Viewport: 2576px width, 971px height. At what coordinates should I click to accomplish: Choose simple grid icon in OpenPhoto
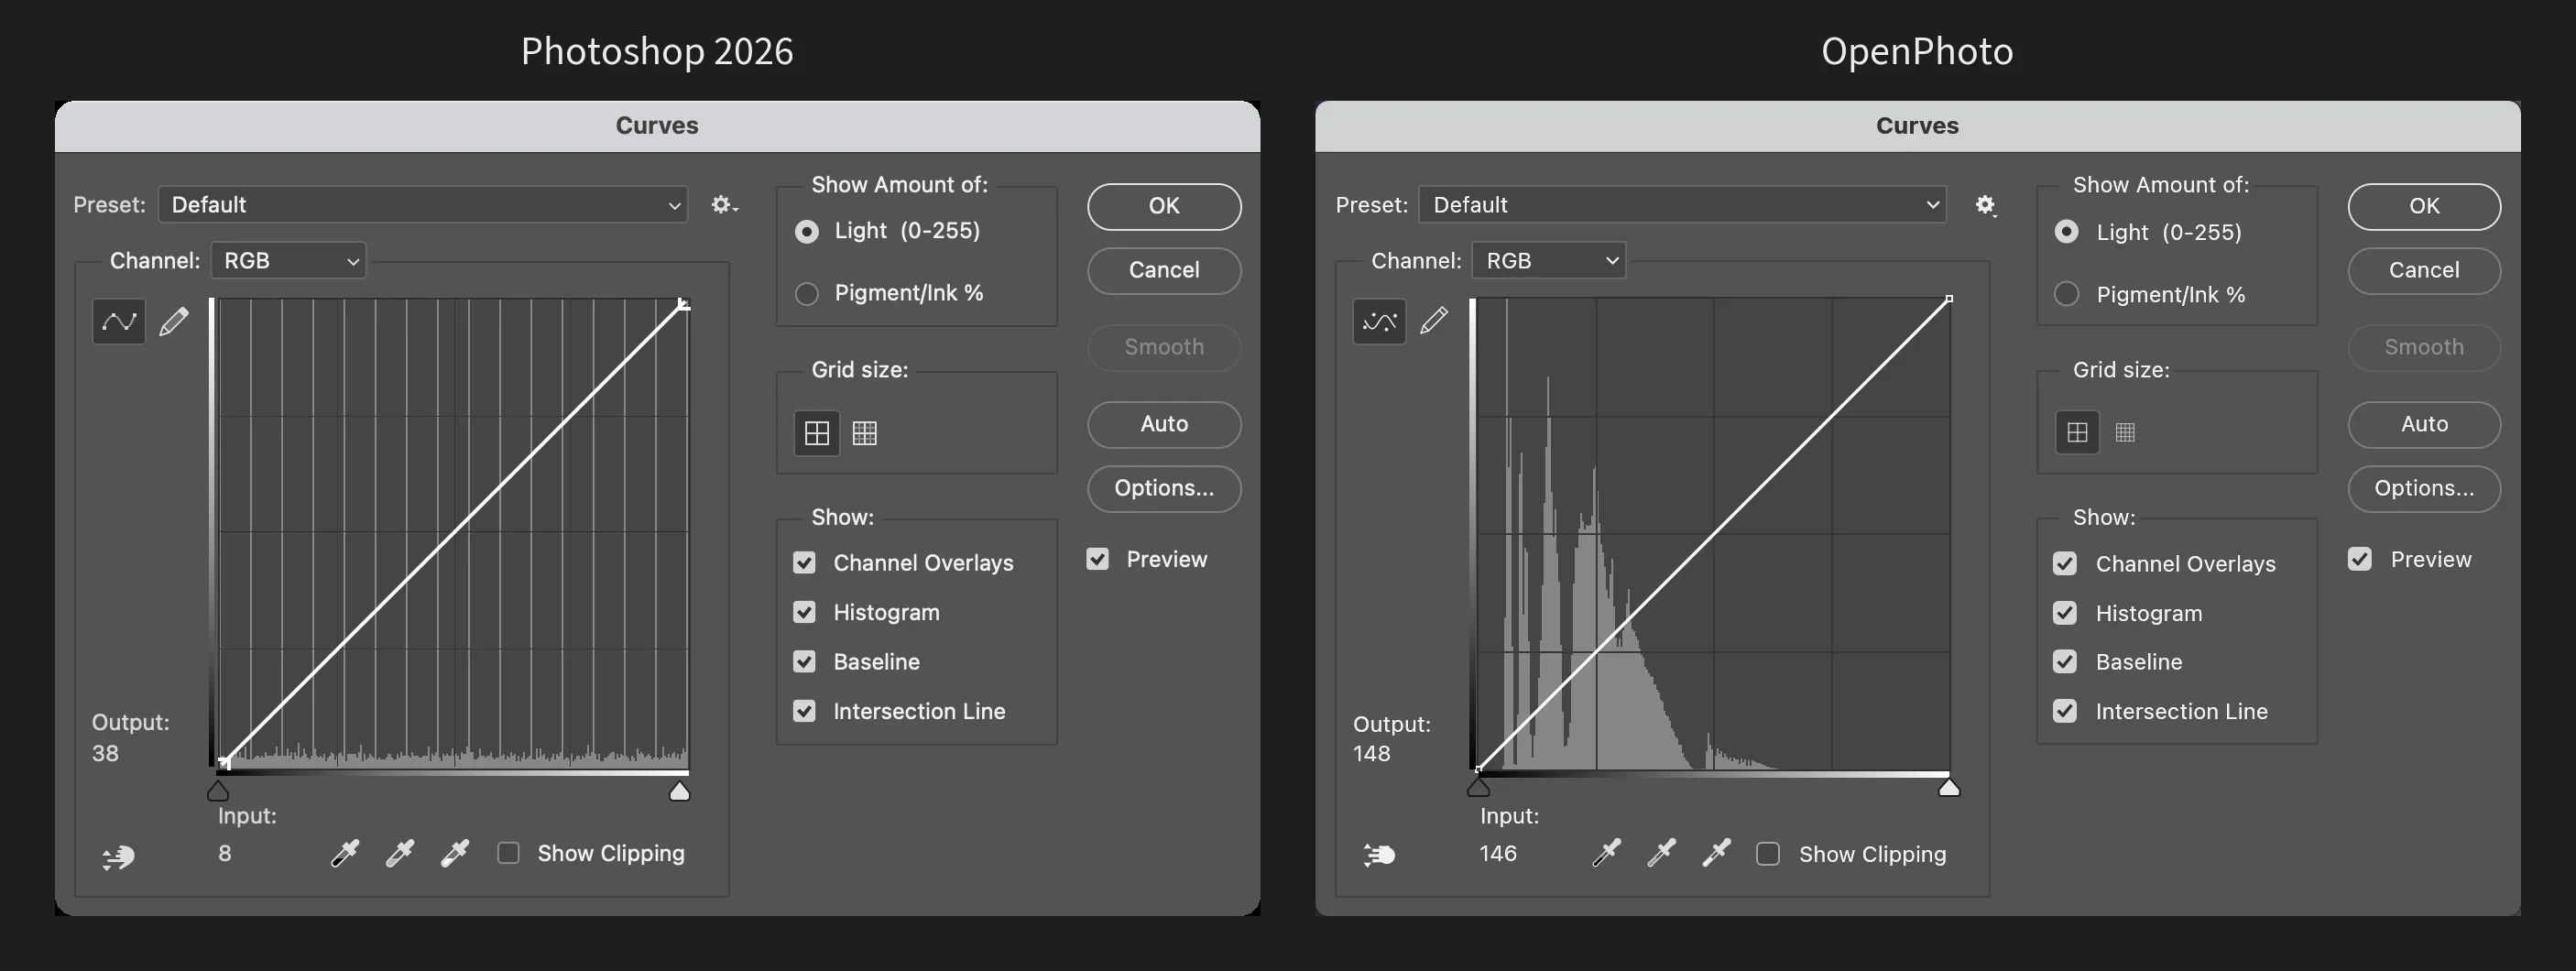click(x=2077, y=432)
